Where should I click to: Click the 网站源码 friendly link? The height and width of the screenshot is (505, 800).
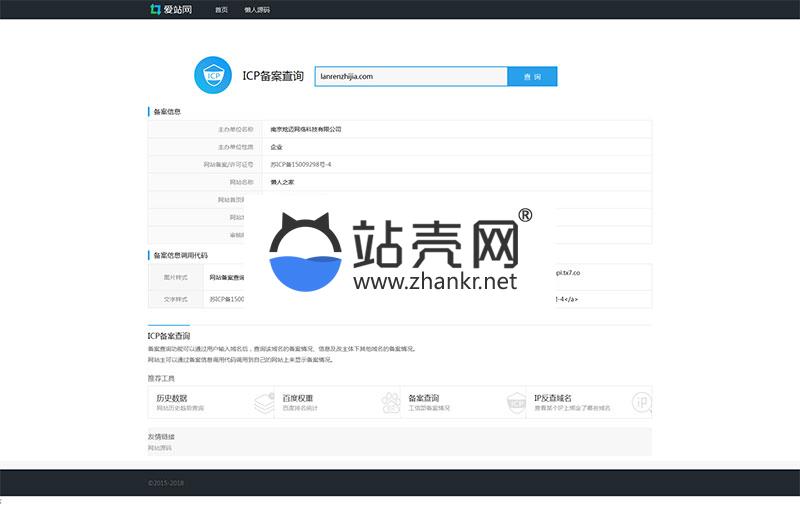pyautogui.click(x=160, y=448)
